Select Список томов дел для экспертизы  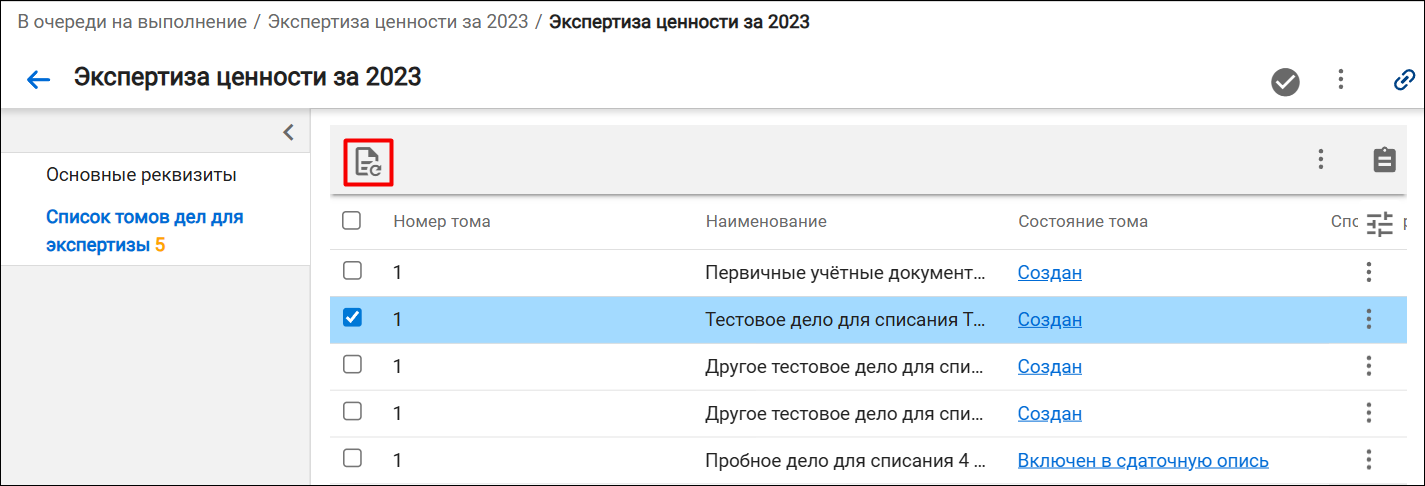pyautogui.click(x=145, y=230)
